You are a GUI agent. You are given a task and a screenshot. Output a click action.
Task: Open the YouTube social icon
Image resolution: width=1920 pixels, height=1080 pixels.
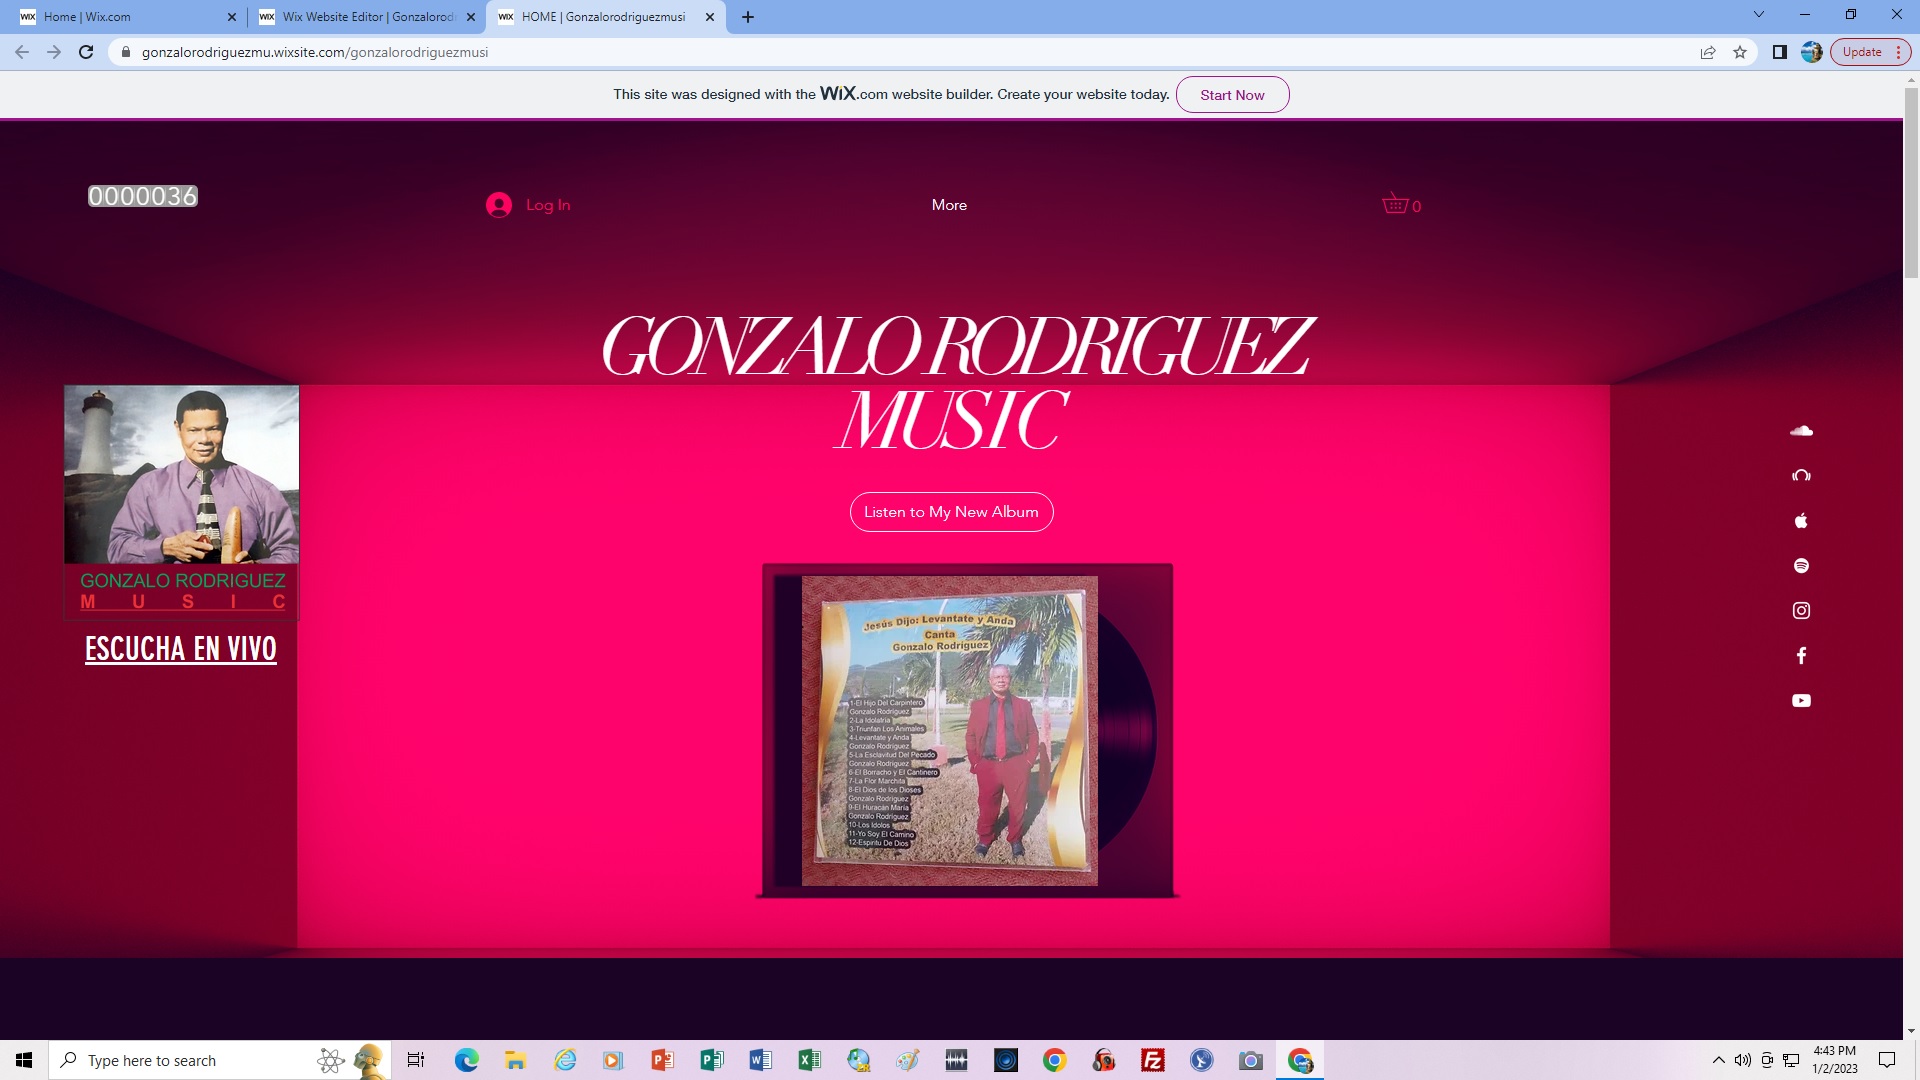pyautogui.click(x=1801, y=701)
